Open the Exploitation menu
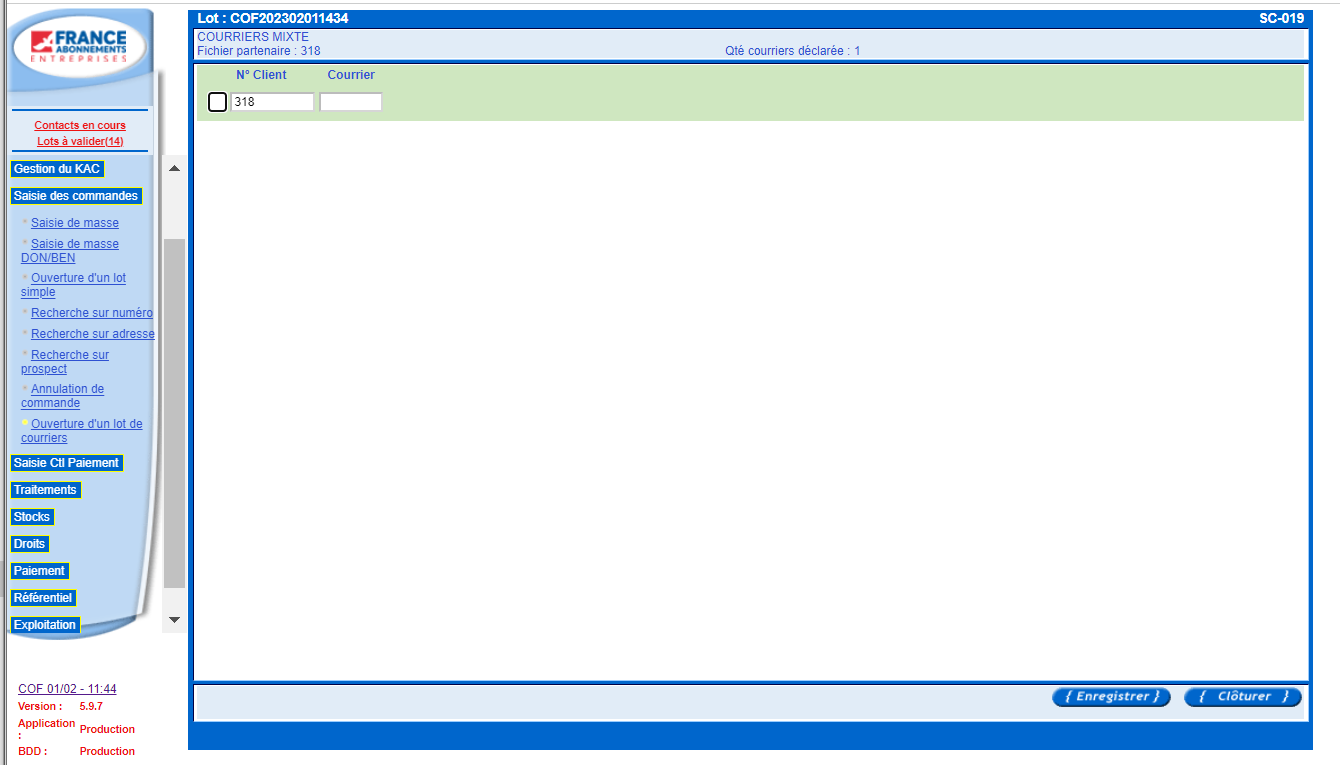 coord(45,625)
